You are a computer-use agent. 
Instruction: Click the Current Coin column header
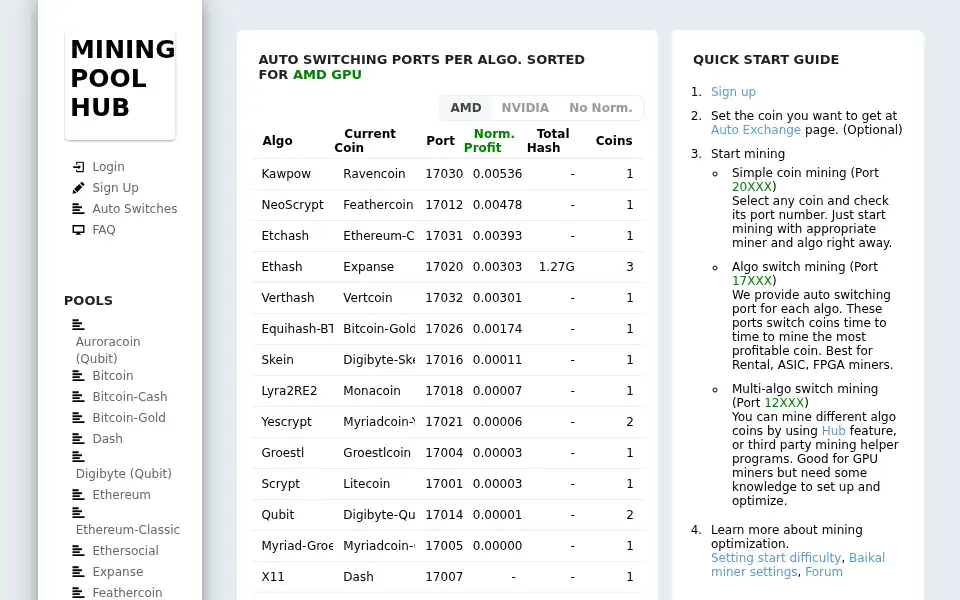(x=365, y=140)
